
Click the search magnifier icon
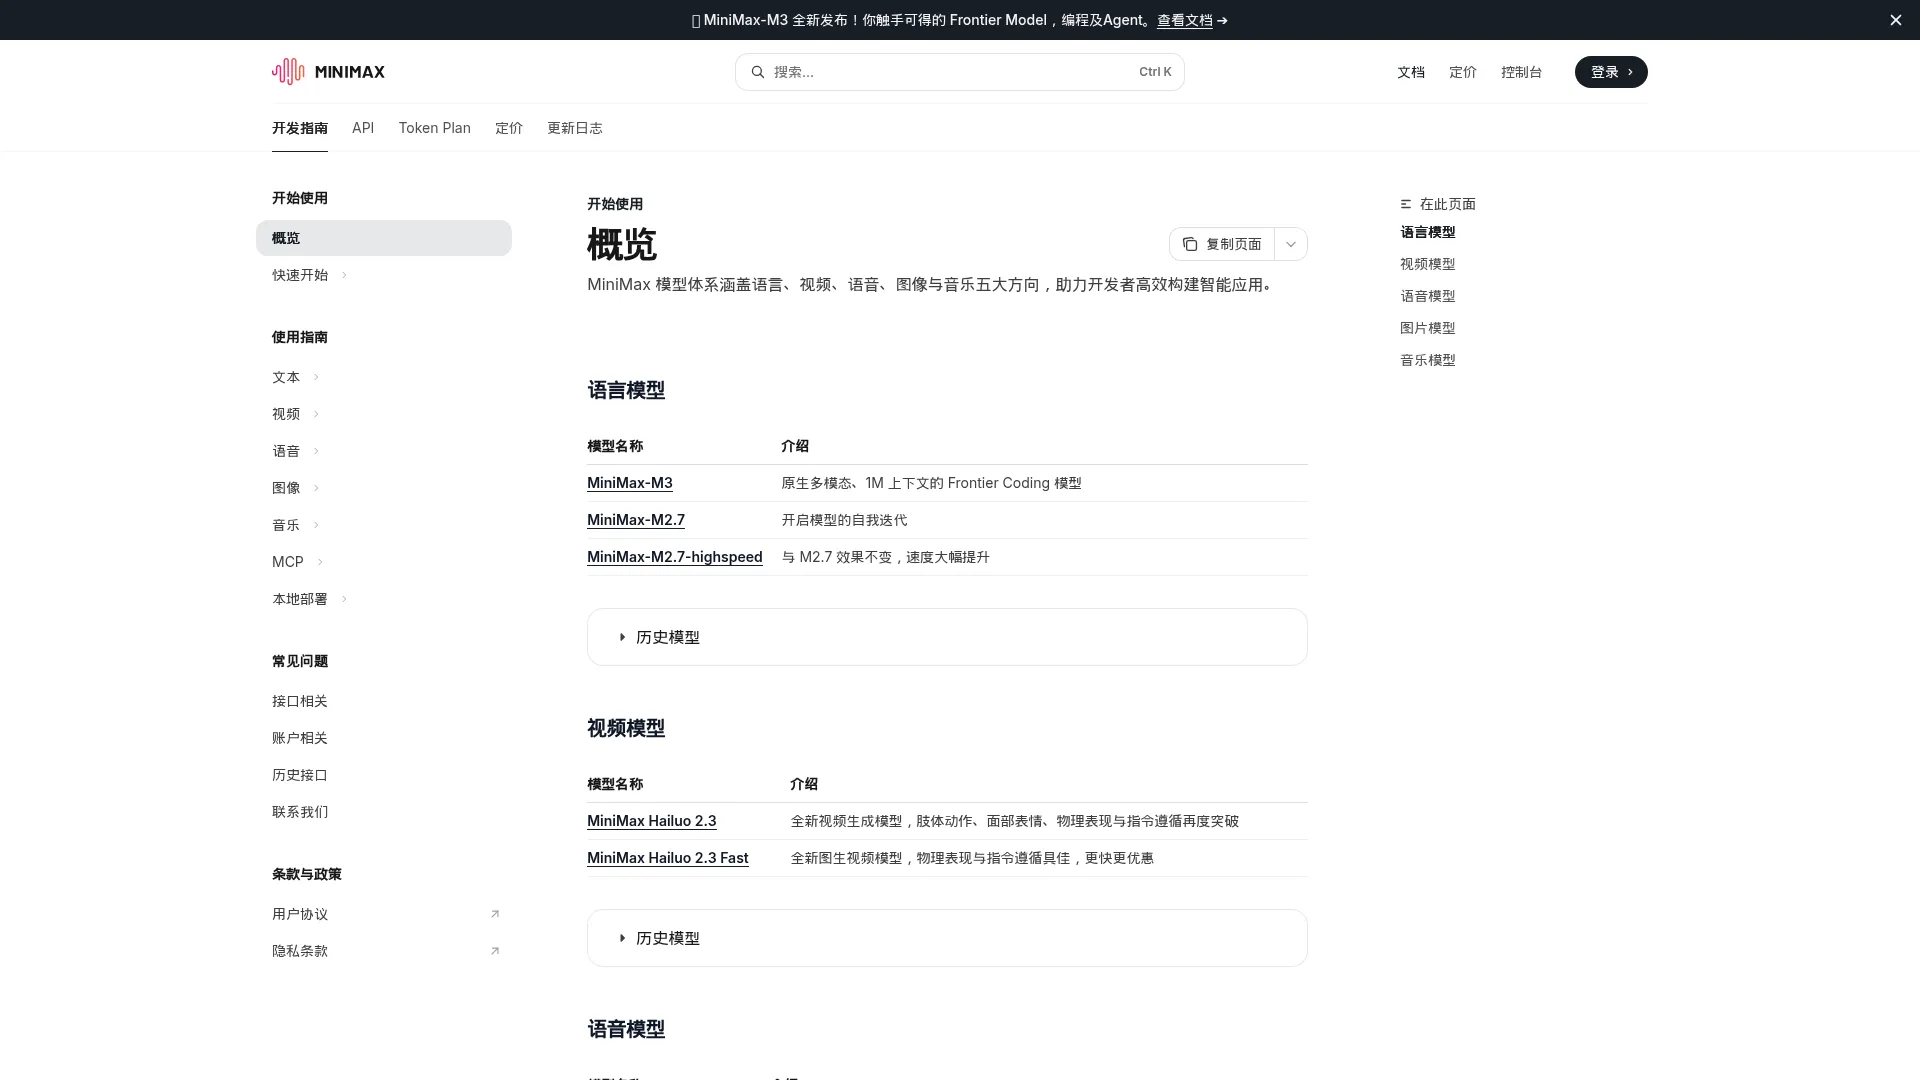(758, 72)
